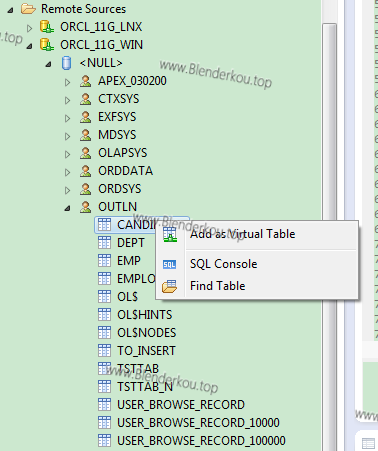Choose Find Table menu entry

(x=257, y=286)
